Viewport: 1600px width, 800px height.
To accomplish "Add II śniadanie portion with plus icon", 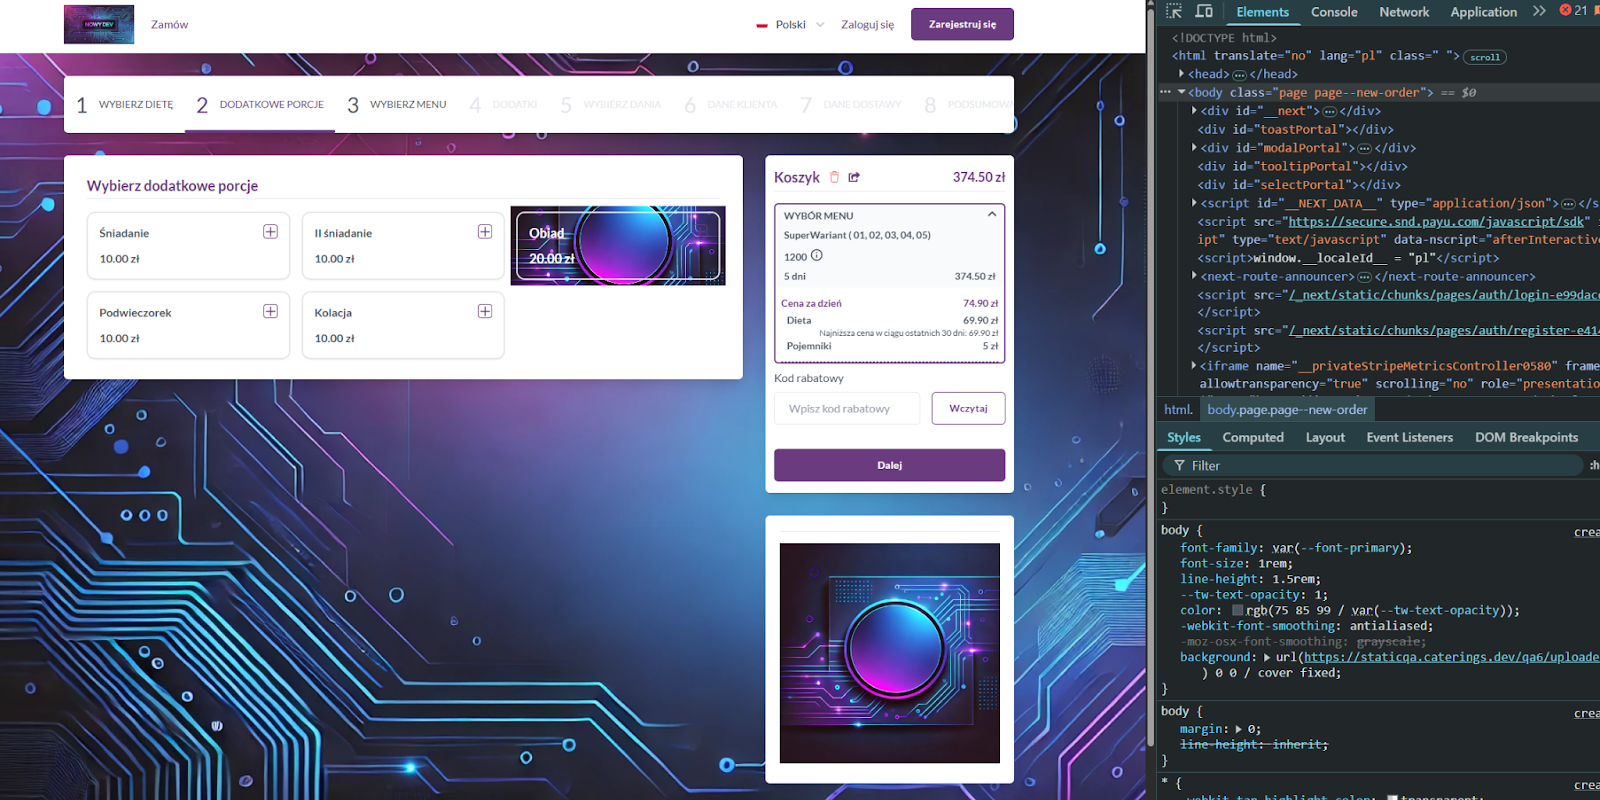I will point(485,232).
